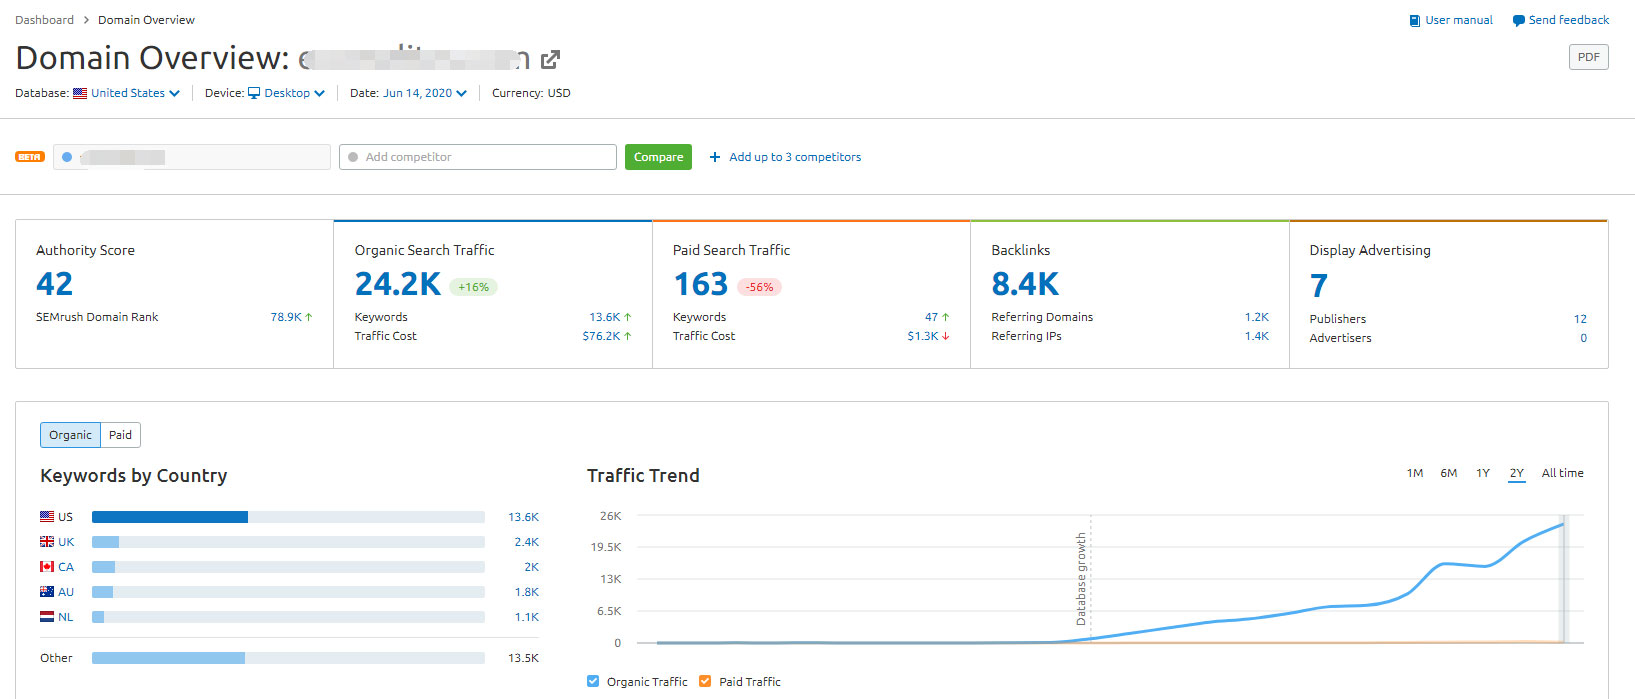Export the report with PDF button
This screenshot has height=699, width=1635.
pyautogui.click(x=1588, y=57)
